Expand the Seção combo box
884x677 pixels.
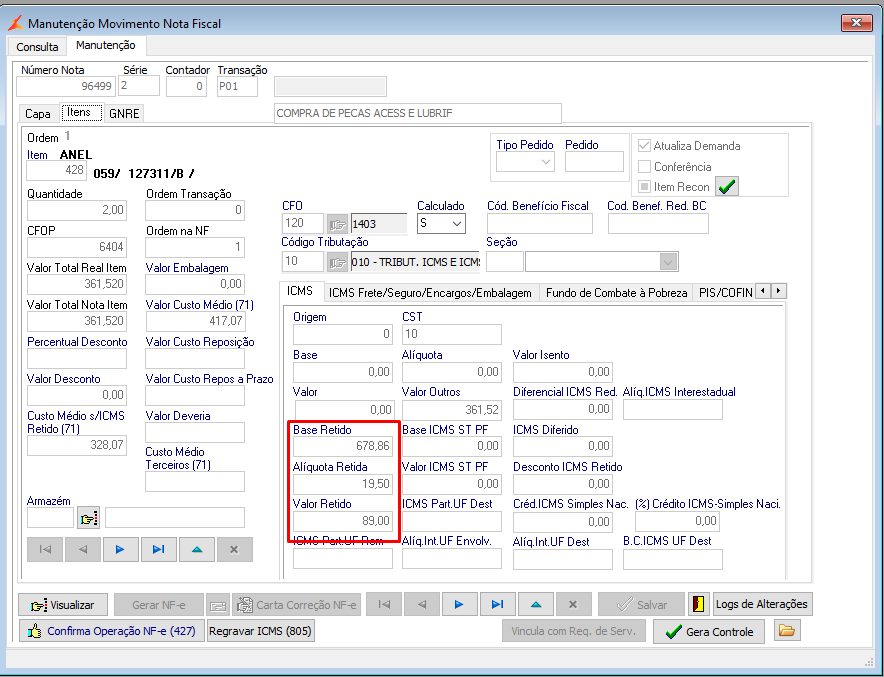pyautogui.click(x=668, y=262)
